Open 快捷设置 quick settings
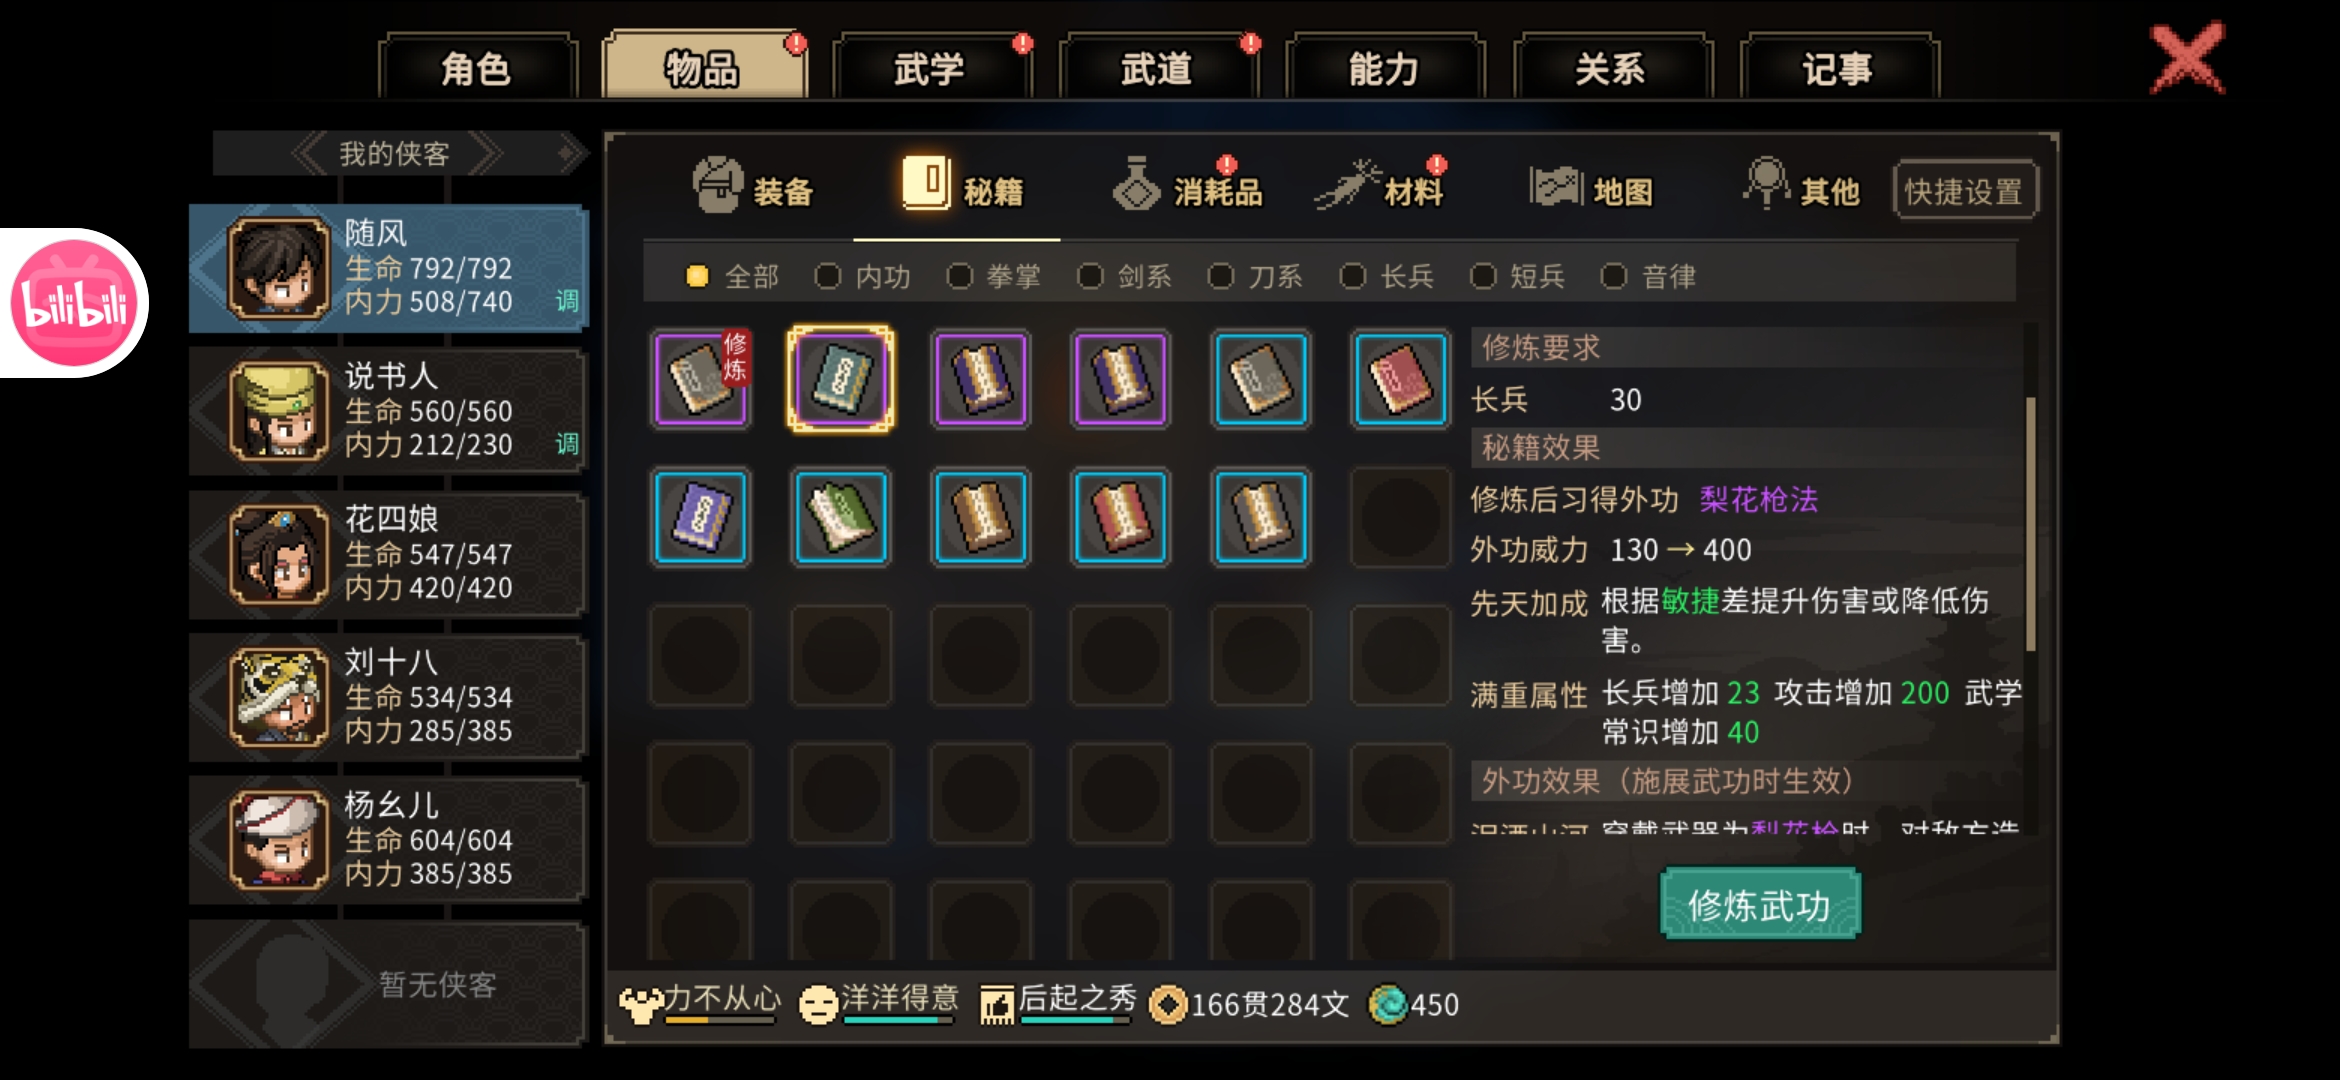Viewport: 2340px width, 1080px height. pos(1964,190)
